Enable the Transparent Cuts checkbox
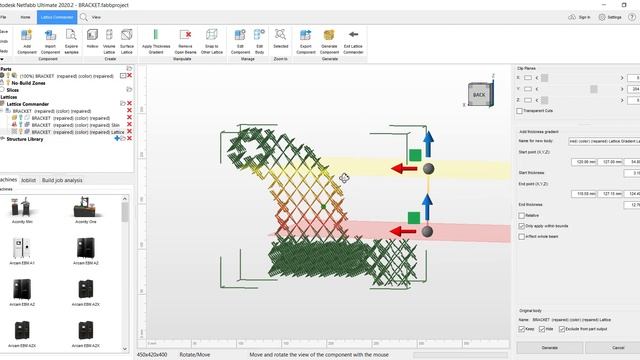The image size is (640, 360). (519, 111)
